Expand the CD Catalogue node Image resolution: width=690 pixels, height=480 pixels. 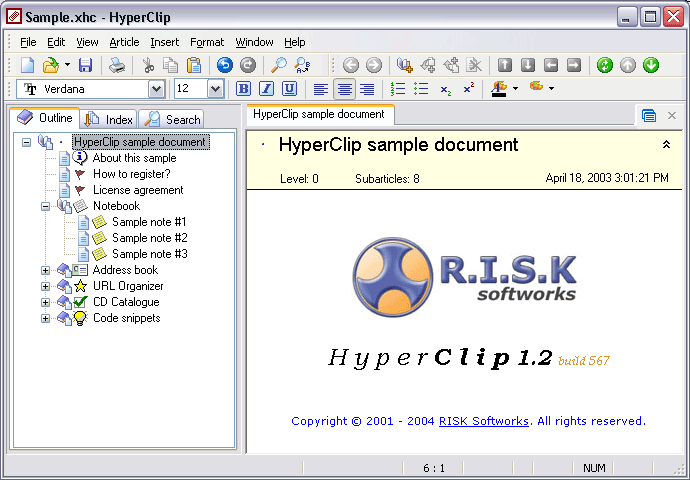click(x=45, y=302)
